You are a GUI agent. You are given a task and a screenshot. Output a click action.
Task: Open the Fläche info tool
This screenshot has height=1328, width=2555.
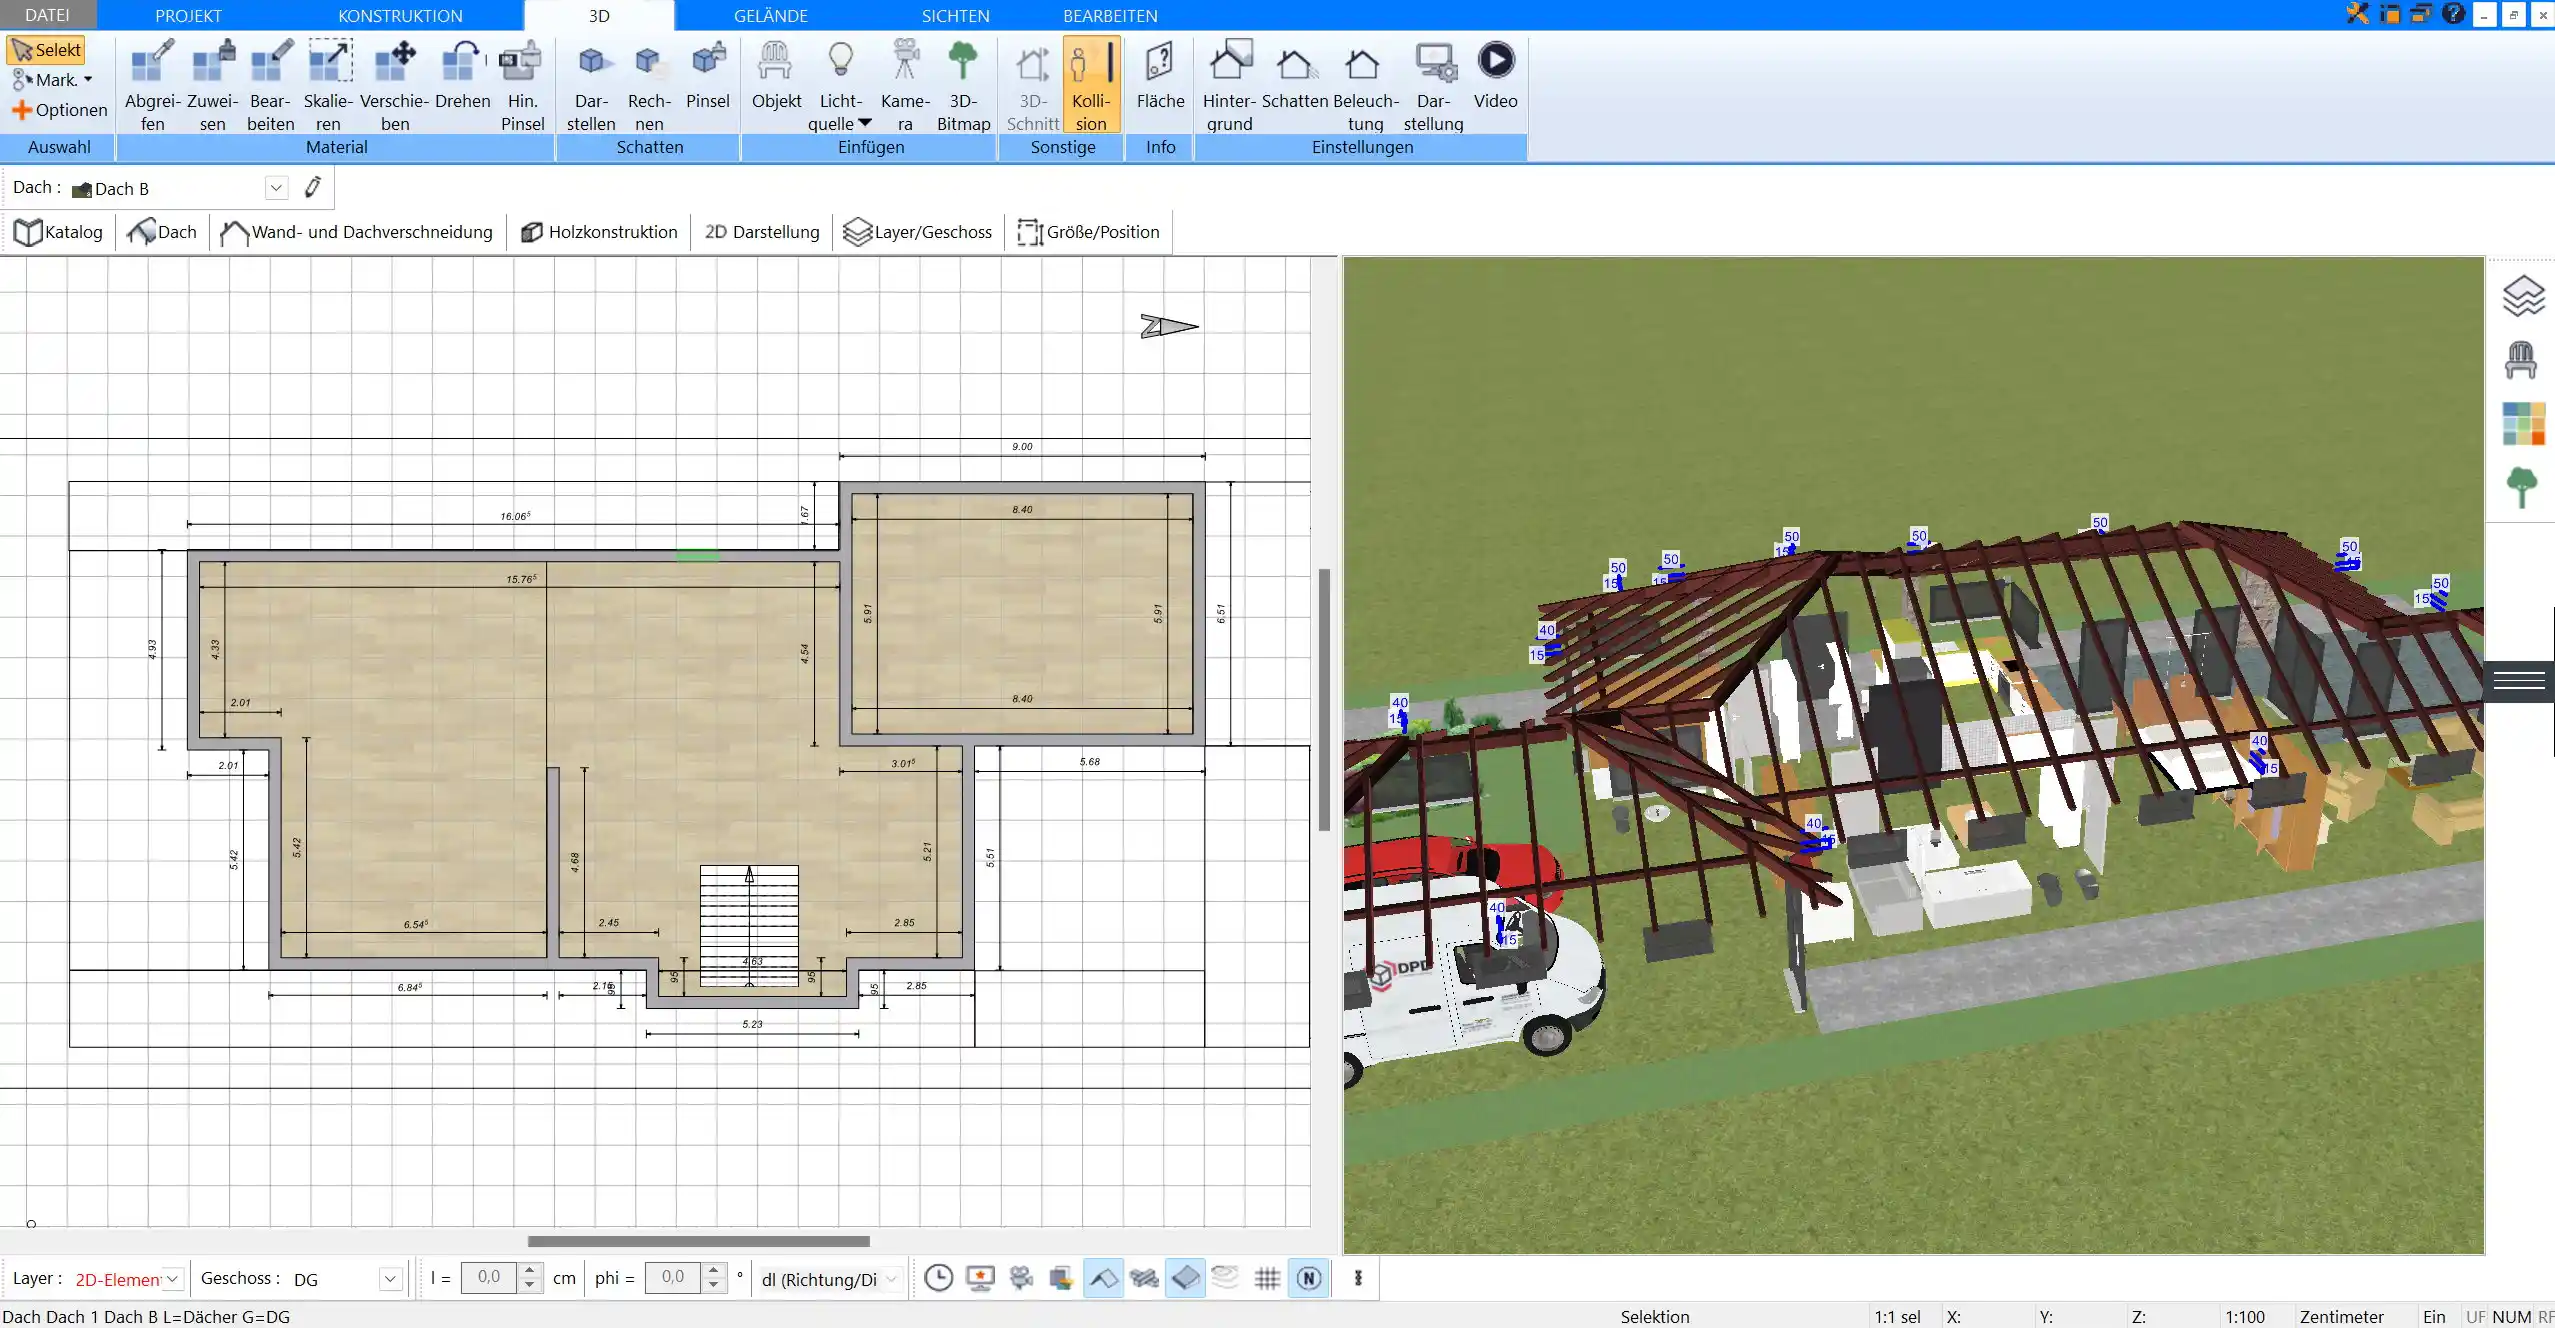point(1160,75)
